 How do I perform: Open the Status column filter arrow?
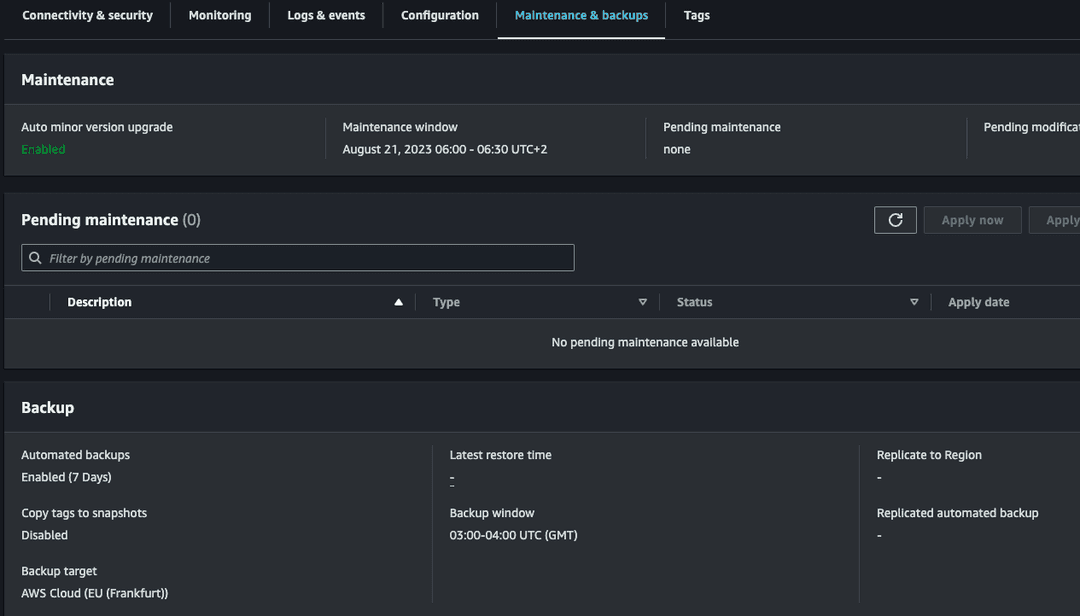914,301
